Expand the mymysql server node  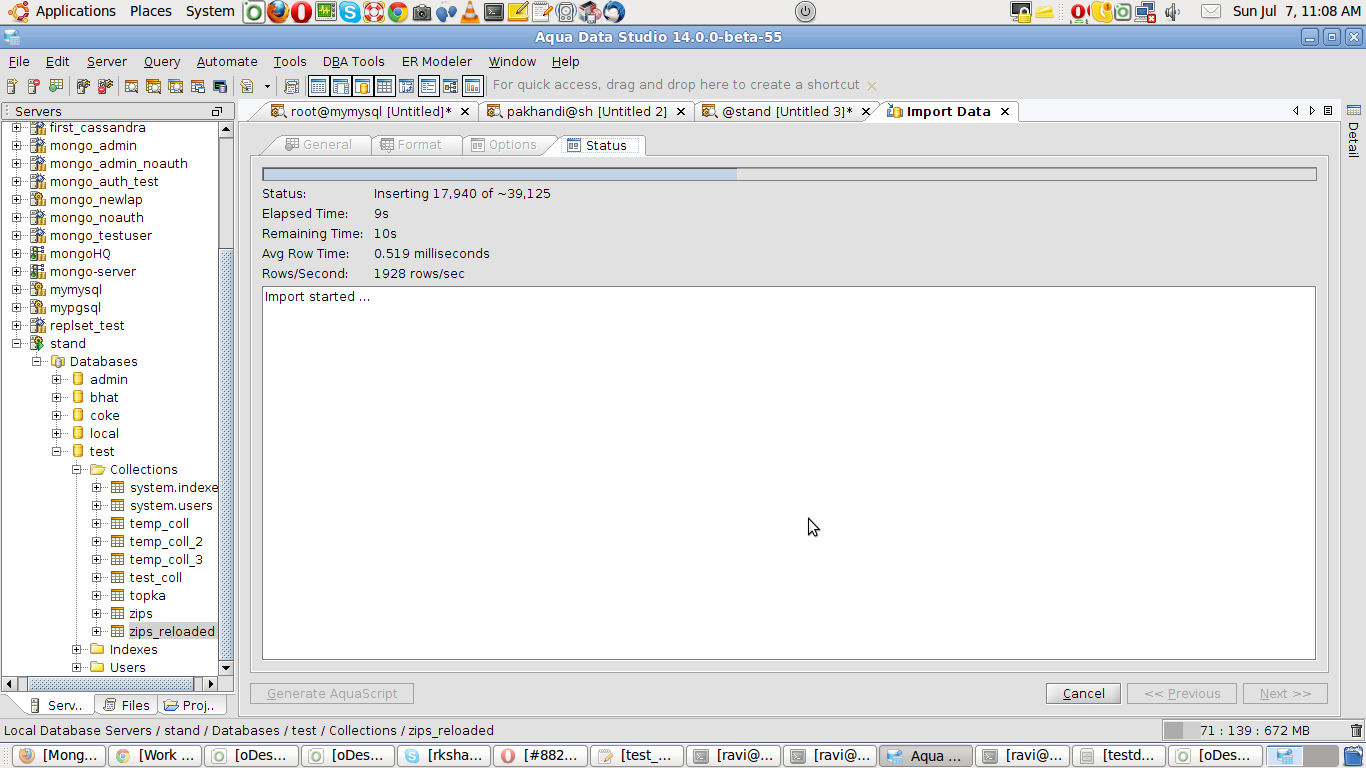(16, 290)
